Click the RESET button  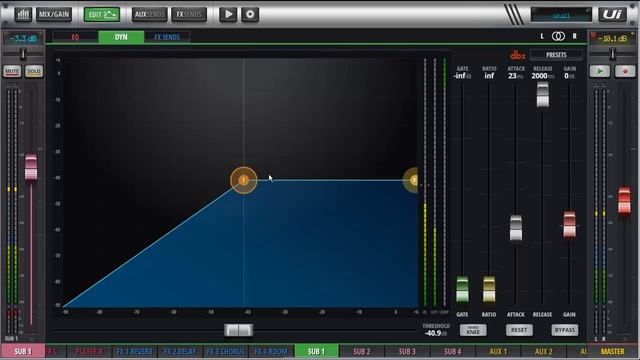519,330
